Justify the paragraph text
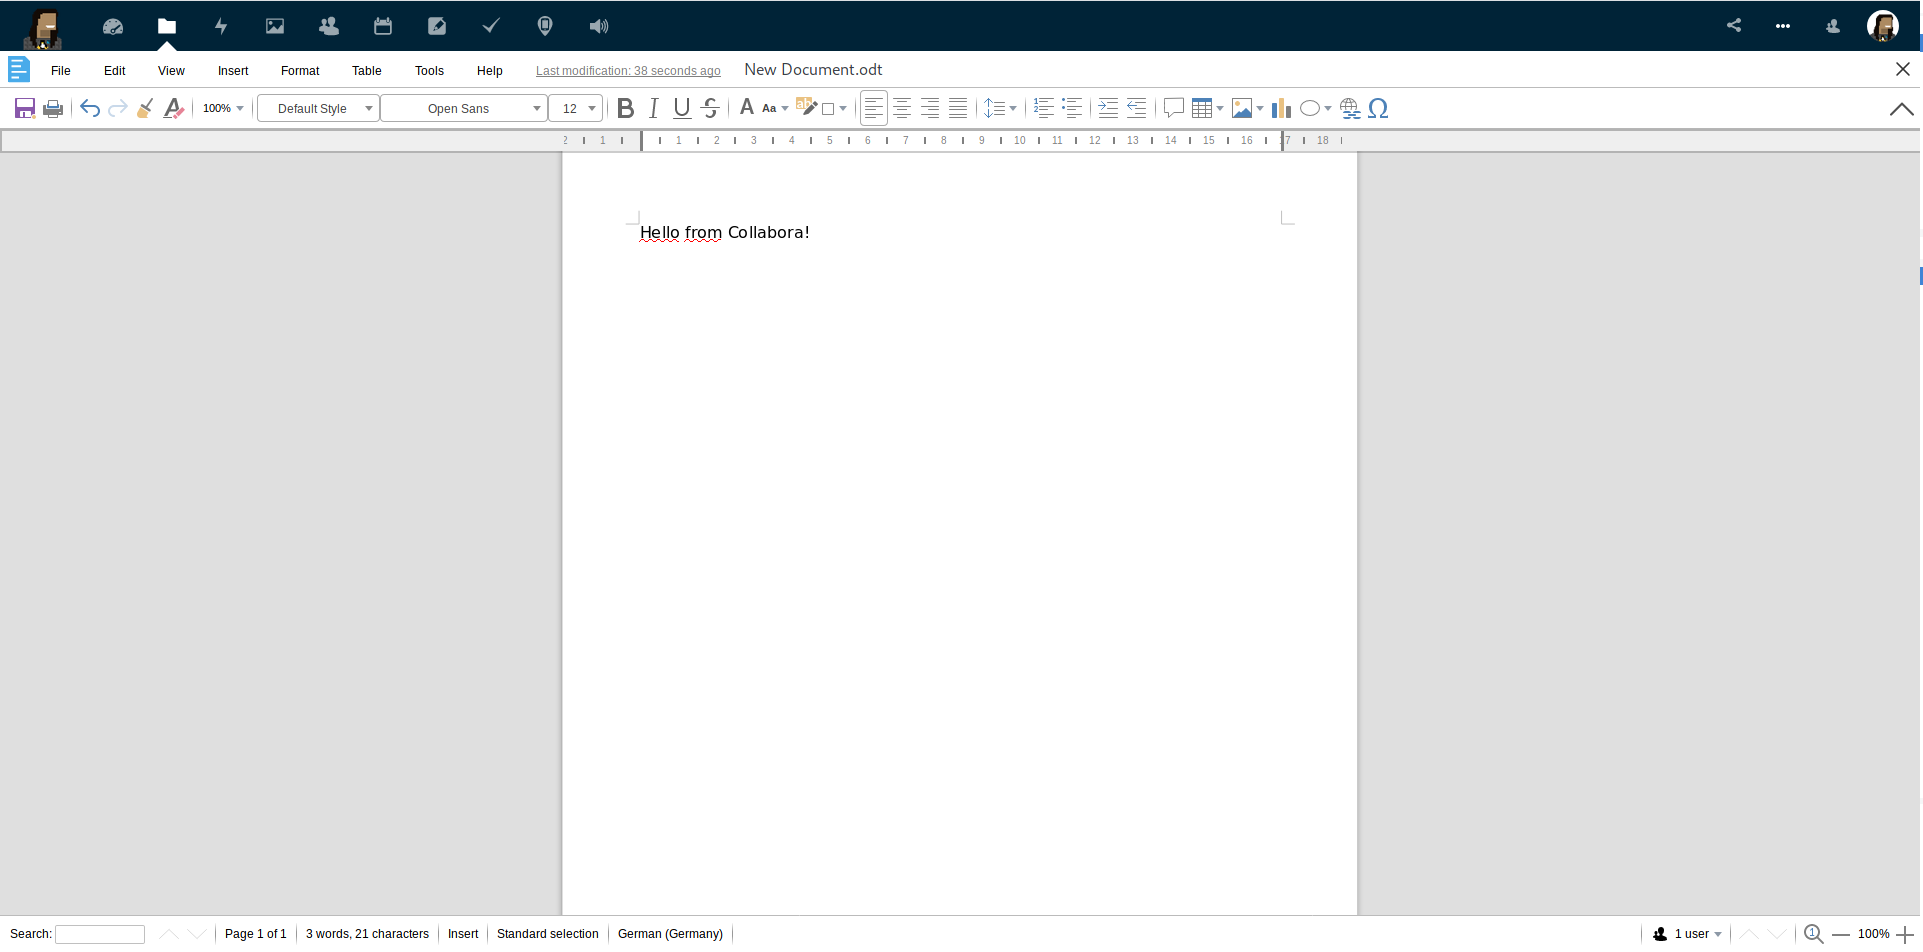Image resolution: width=1923 pixels, height=952 pixels. click(x=958, y=108)
